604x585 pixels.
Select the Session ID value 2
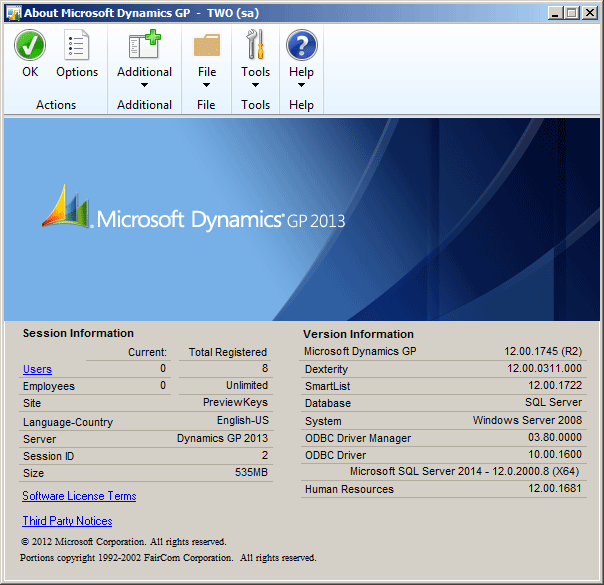(265, 455)
